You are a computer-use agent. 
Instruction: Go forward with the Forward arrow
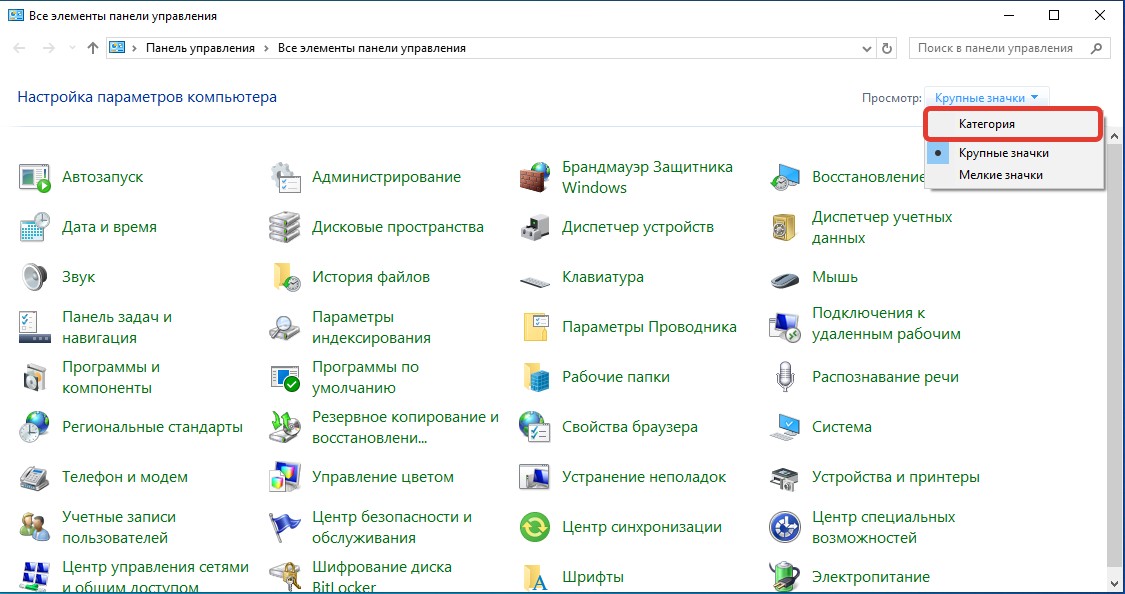[48, 48]
